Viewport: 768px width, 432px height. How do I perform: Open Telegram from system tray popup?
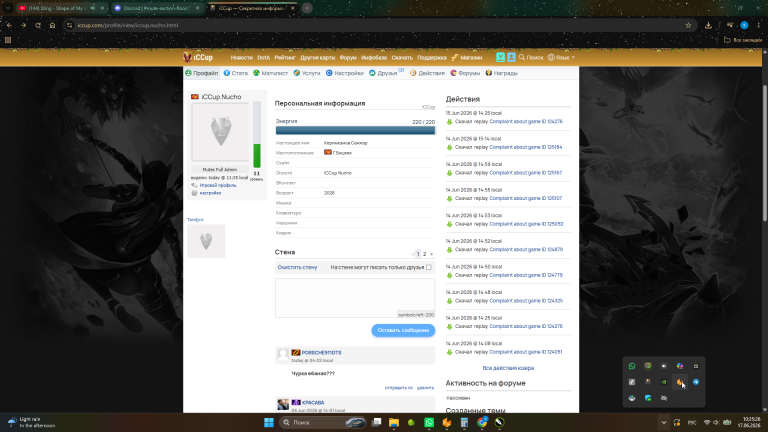pos(696,382)
